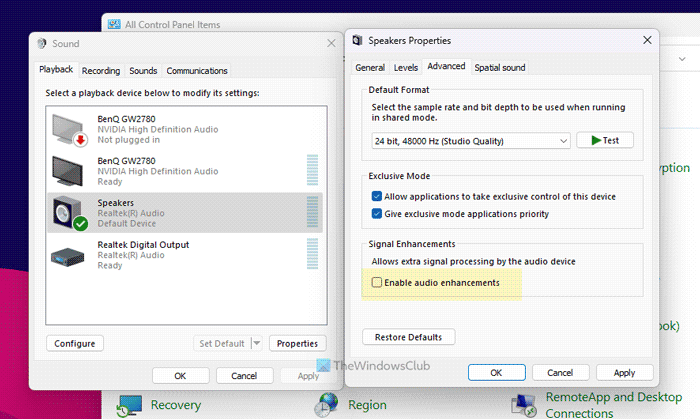Click the Test button to play sample
The height and width of the screenshot is (419, 700).
coord(605,140)
